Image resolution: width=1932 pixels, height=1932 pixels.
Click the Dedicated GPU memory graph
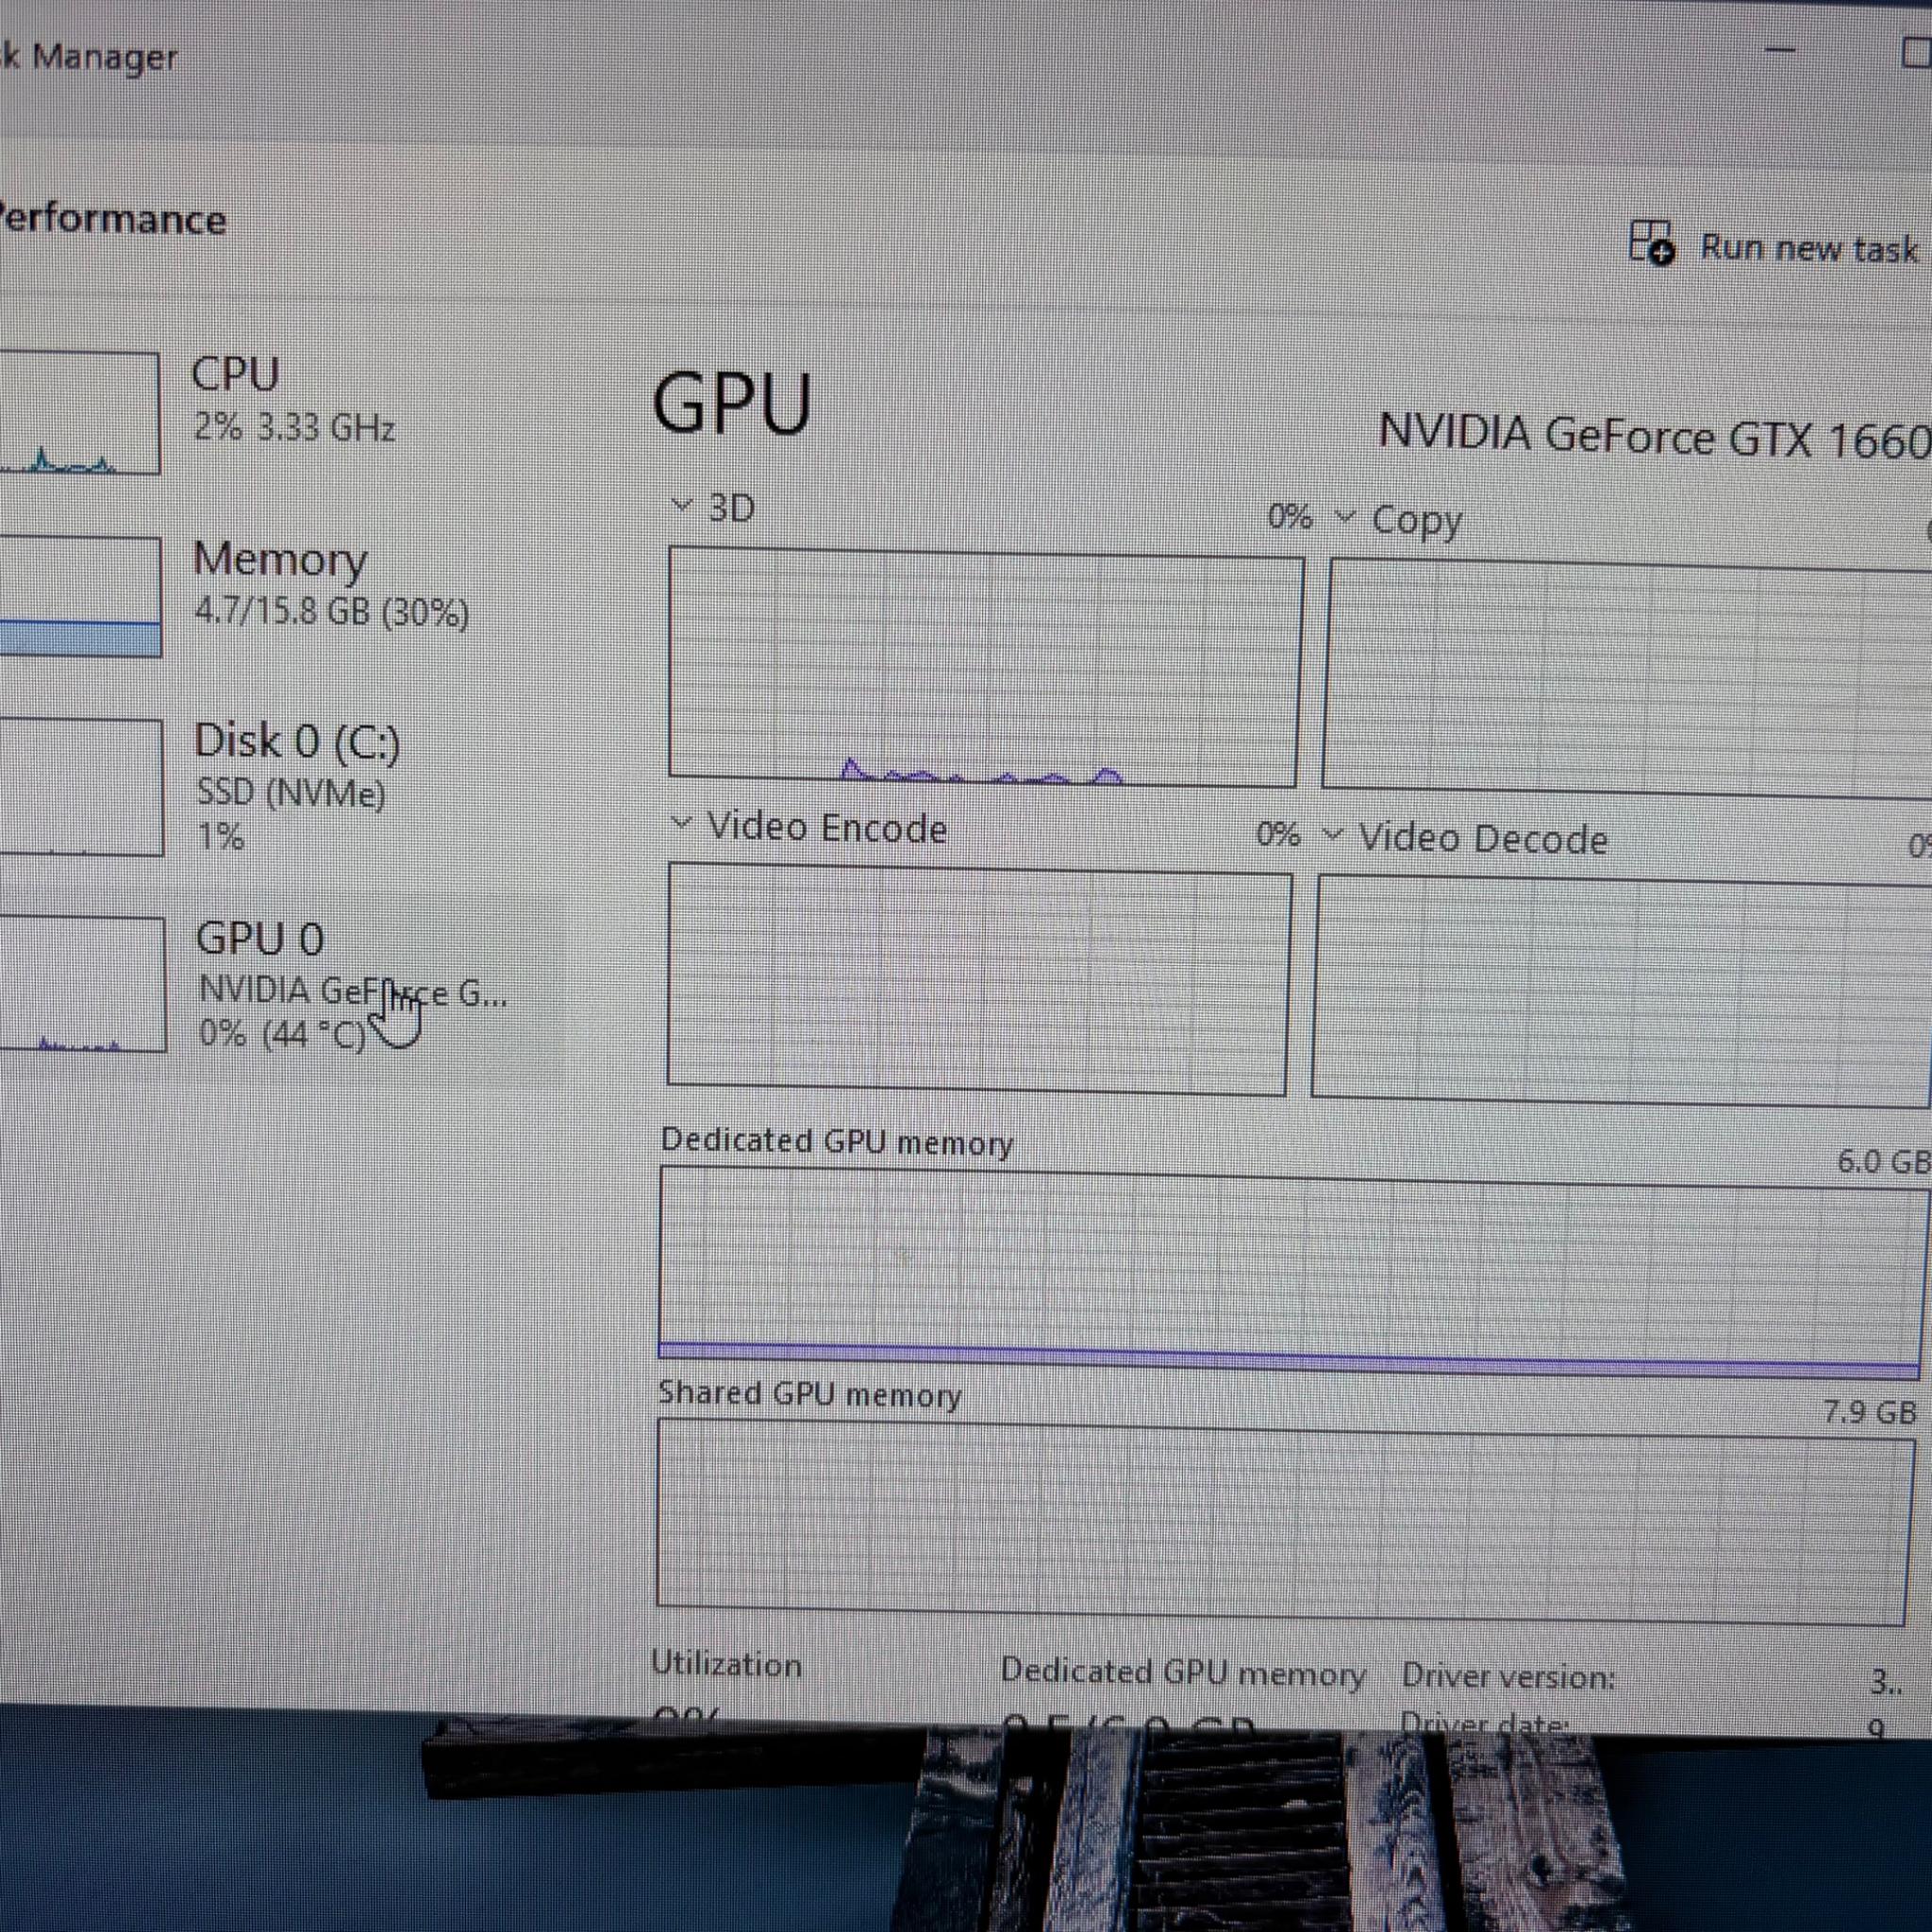coord(1290,1273)
